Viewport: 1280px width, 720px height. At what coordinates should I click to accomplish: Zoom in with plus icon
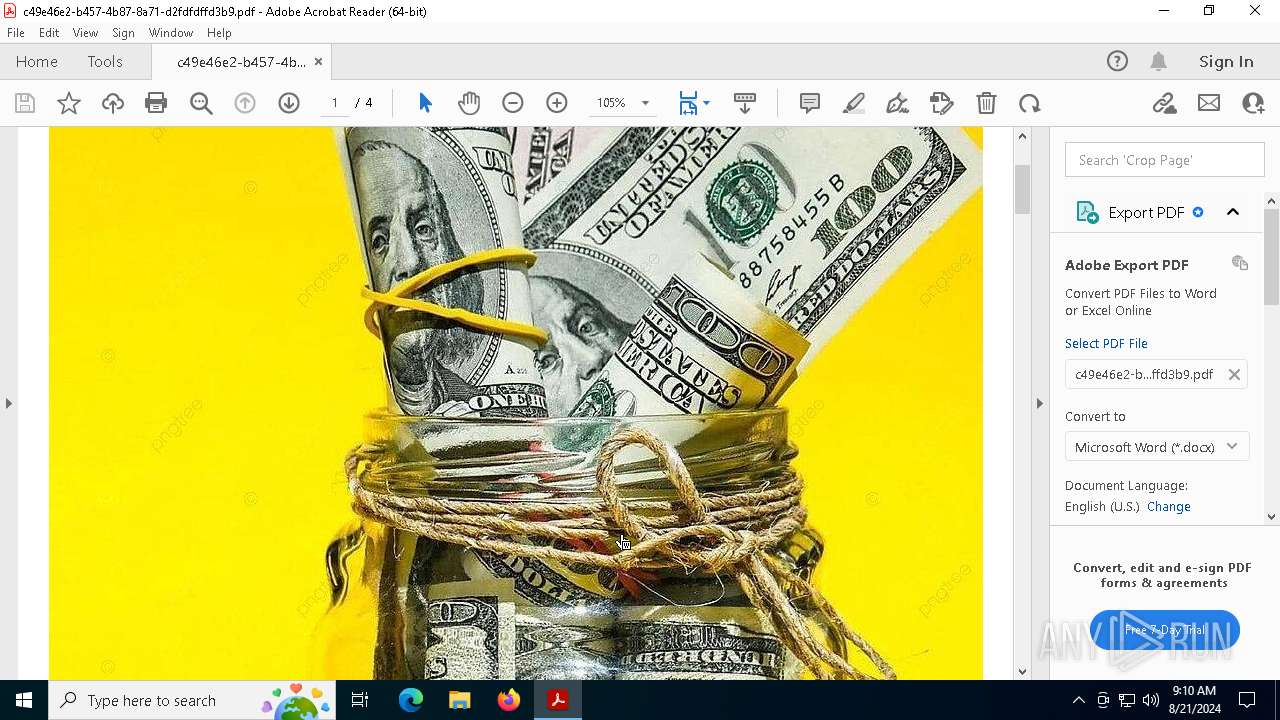557,103
